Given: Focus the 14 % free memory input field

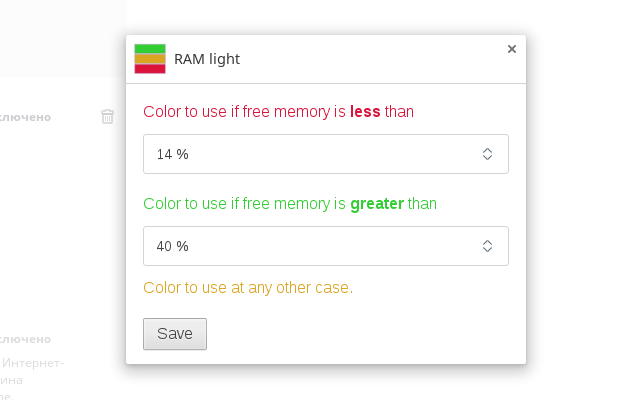Looking at the screenshot, I should click(326, 154).
